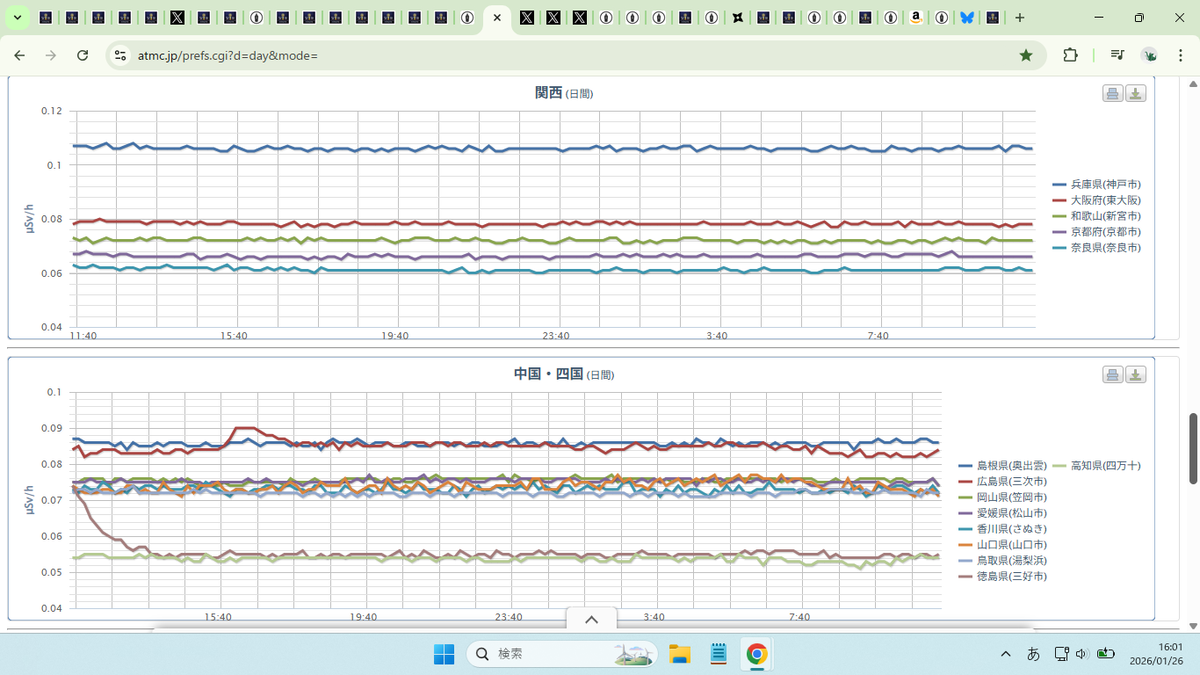
Task: Toggle the 岡山県(笠岡市) series in the legend
Action: 1003,497
